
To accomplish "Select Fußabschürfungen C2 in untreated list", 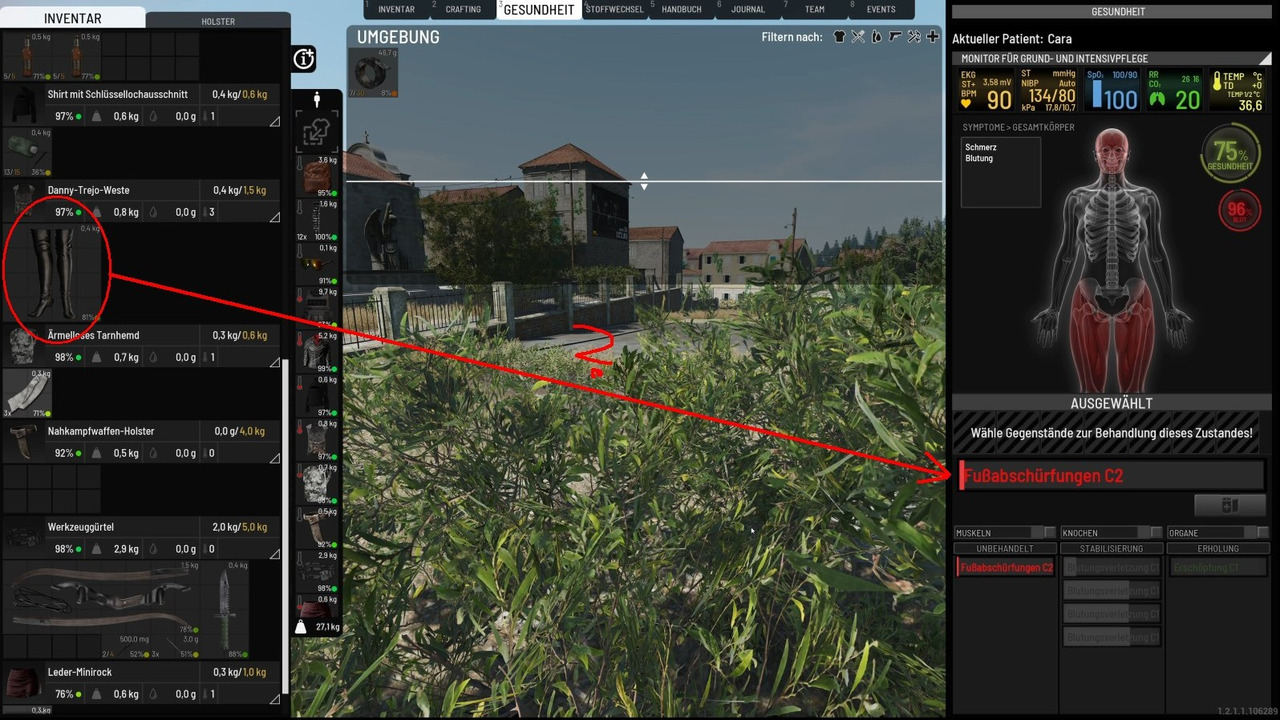I will pos(1005,568).
